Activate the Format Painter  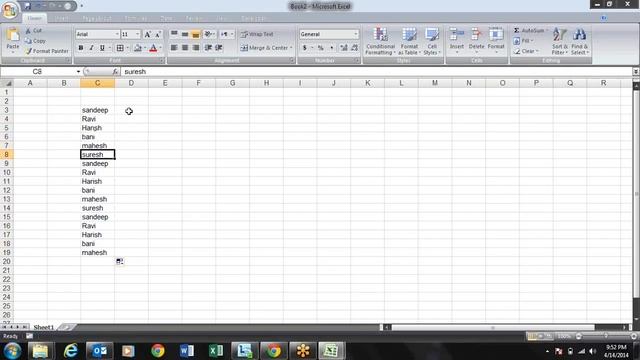tap(47, 51)
